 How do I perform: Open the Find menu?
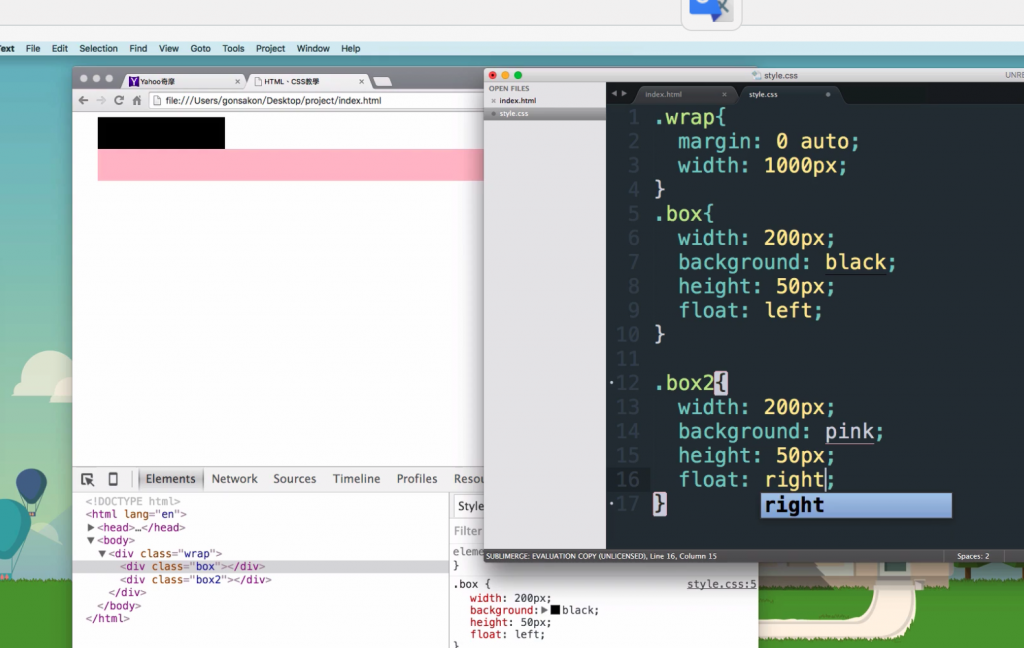point(138,48)
